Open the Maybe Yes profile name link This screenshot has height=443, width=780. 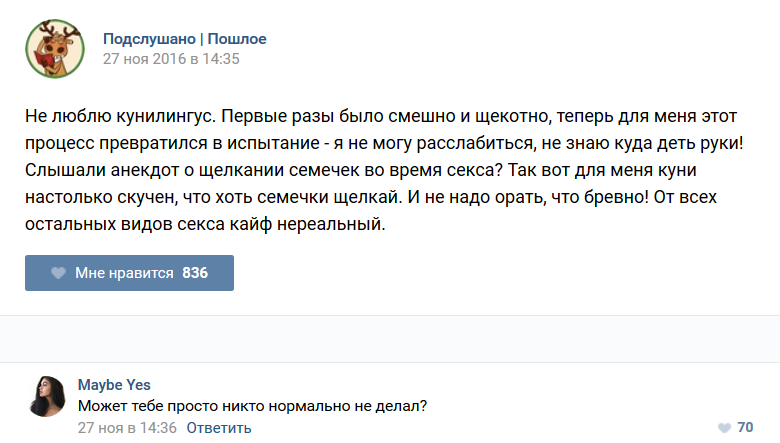tap(114, 385)
